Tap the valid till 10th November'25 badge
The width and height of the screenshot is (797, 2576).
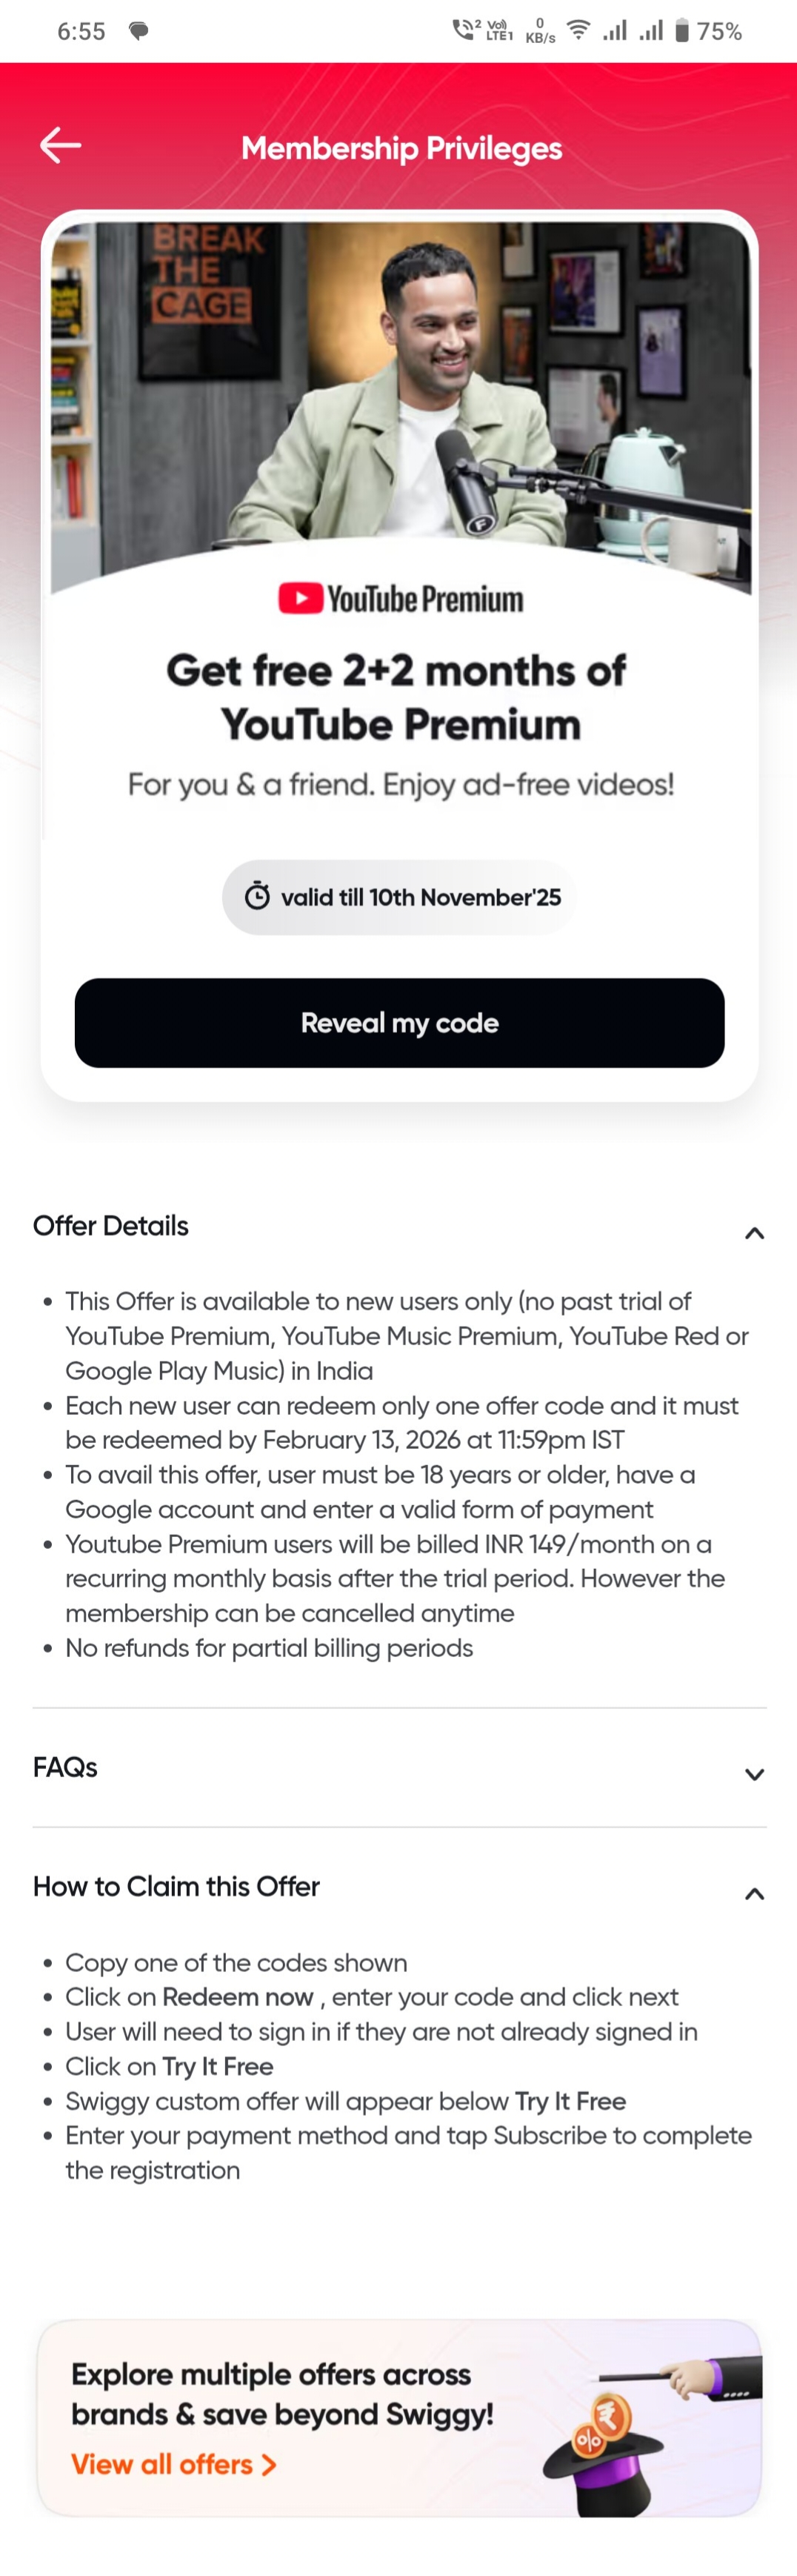pos(400,897)
